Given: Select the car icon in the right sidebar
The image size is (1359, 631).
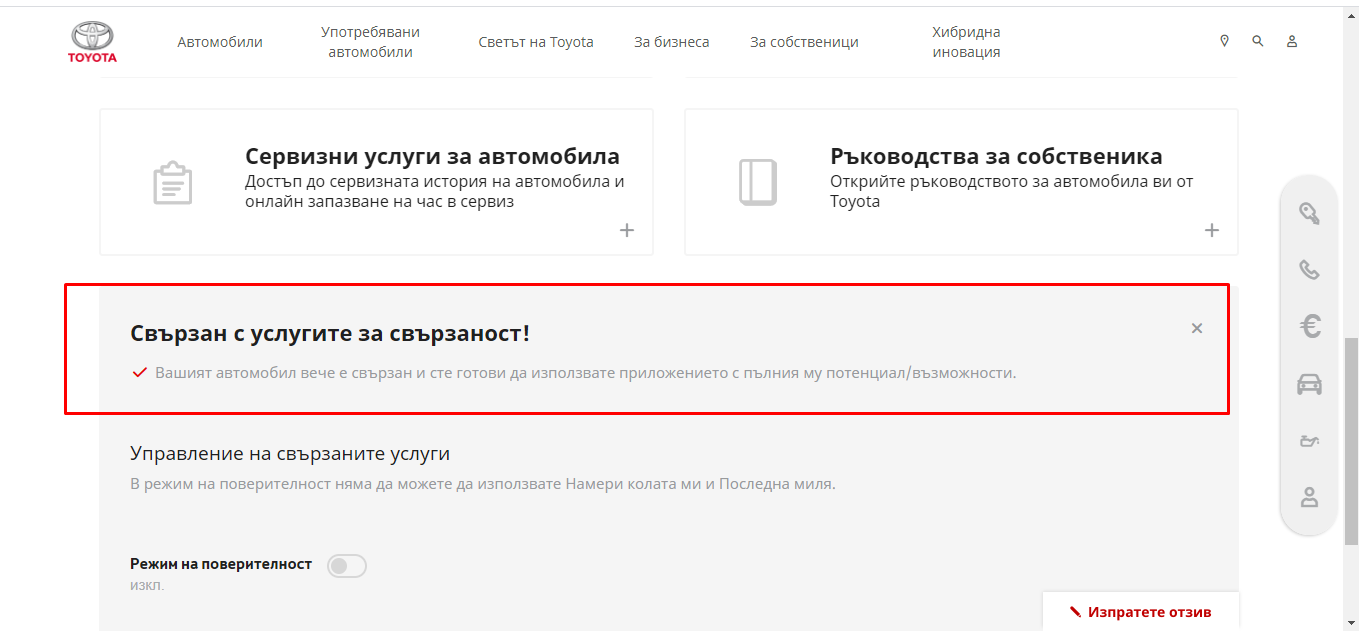Looking at the screenshot, I should tap(1309, 383).
